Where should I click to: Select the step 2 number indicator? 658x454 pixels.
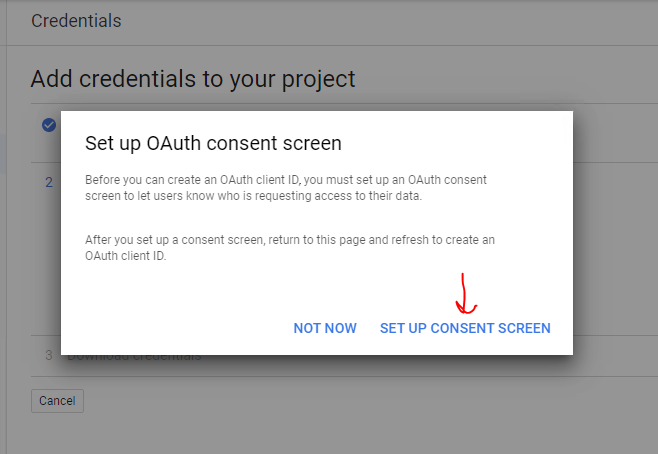point(49,182)
